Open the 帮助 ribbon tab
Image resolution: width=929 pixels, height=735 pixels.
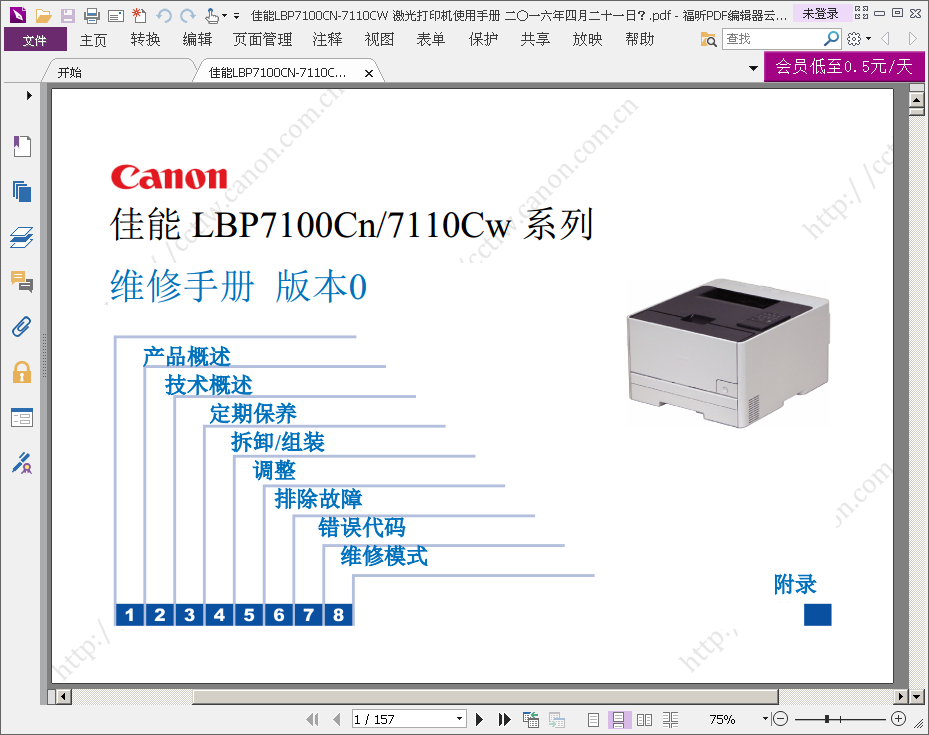click(639, 40)
